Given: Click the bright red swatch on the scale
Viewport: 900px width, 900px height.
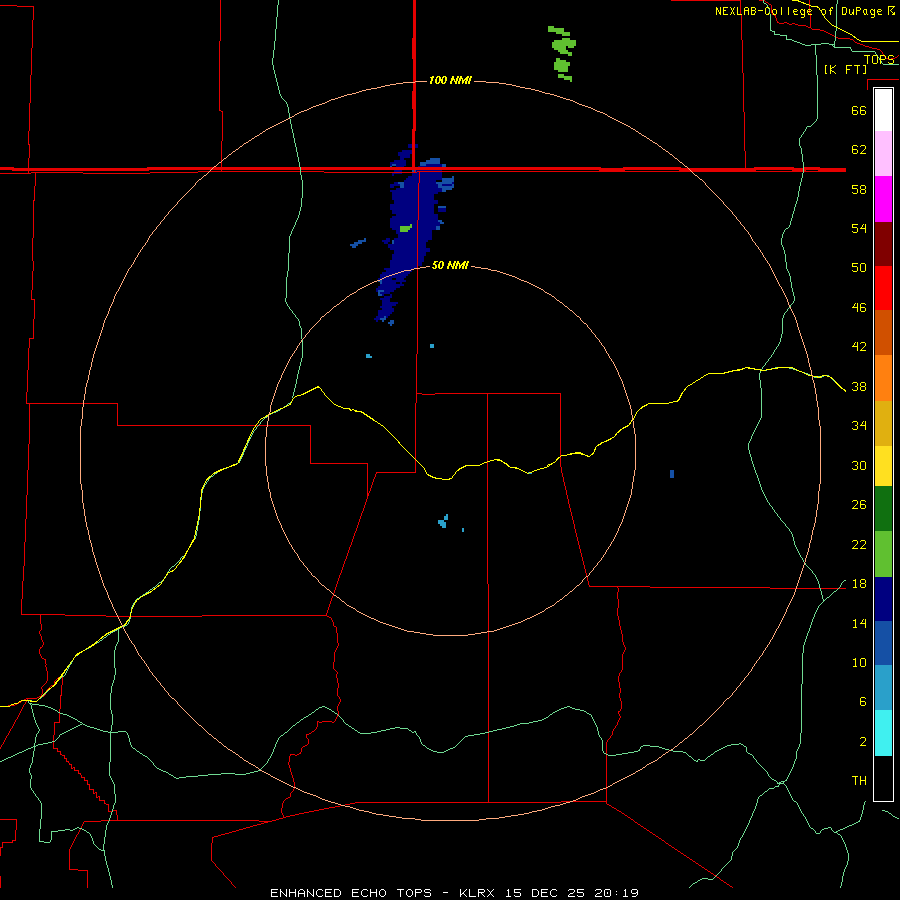Looking at the screenshot, I should [x=883, y=288].
